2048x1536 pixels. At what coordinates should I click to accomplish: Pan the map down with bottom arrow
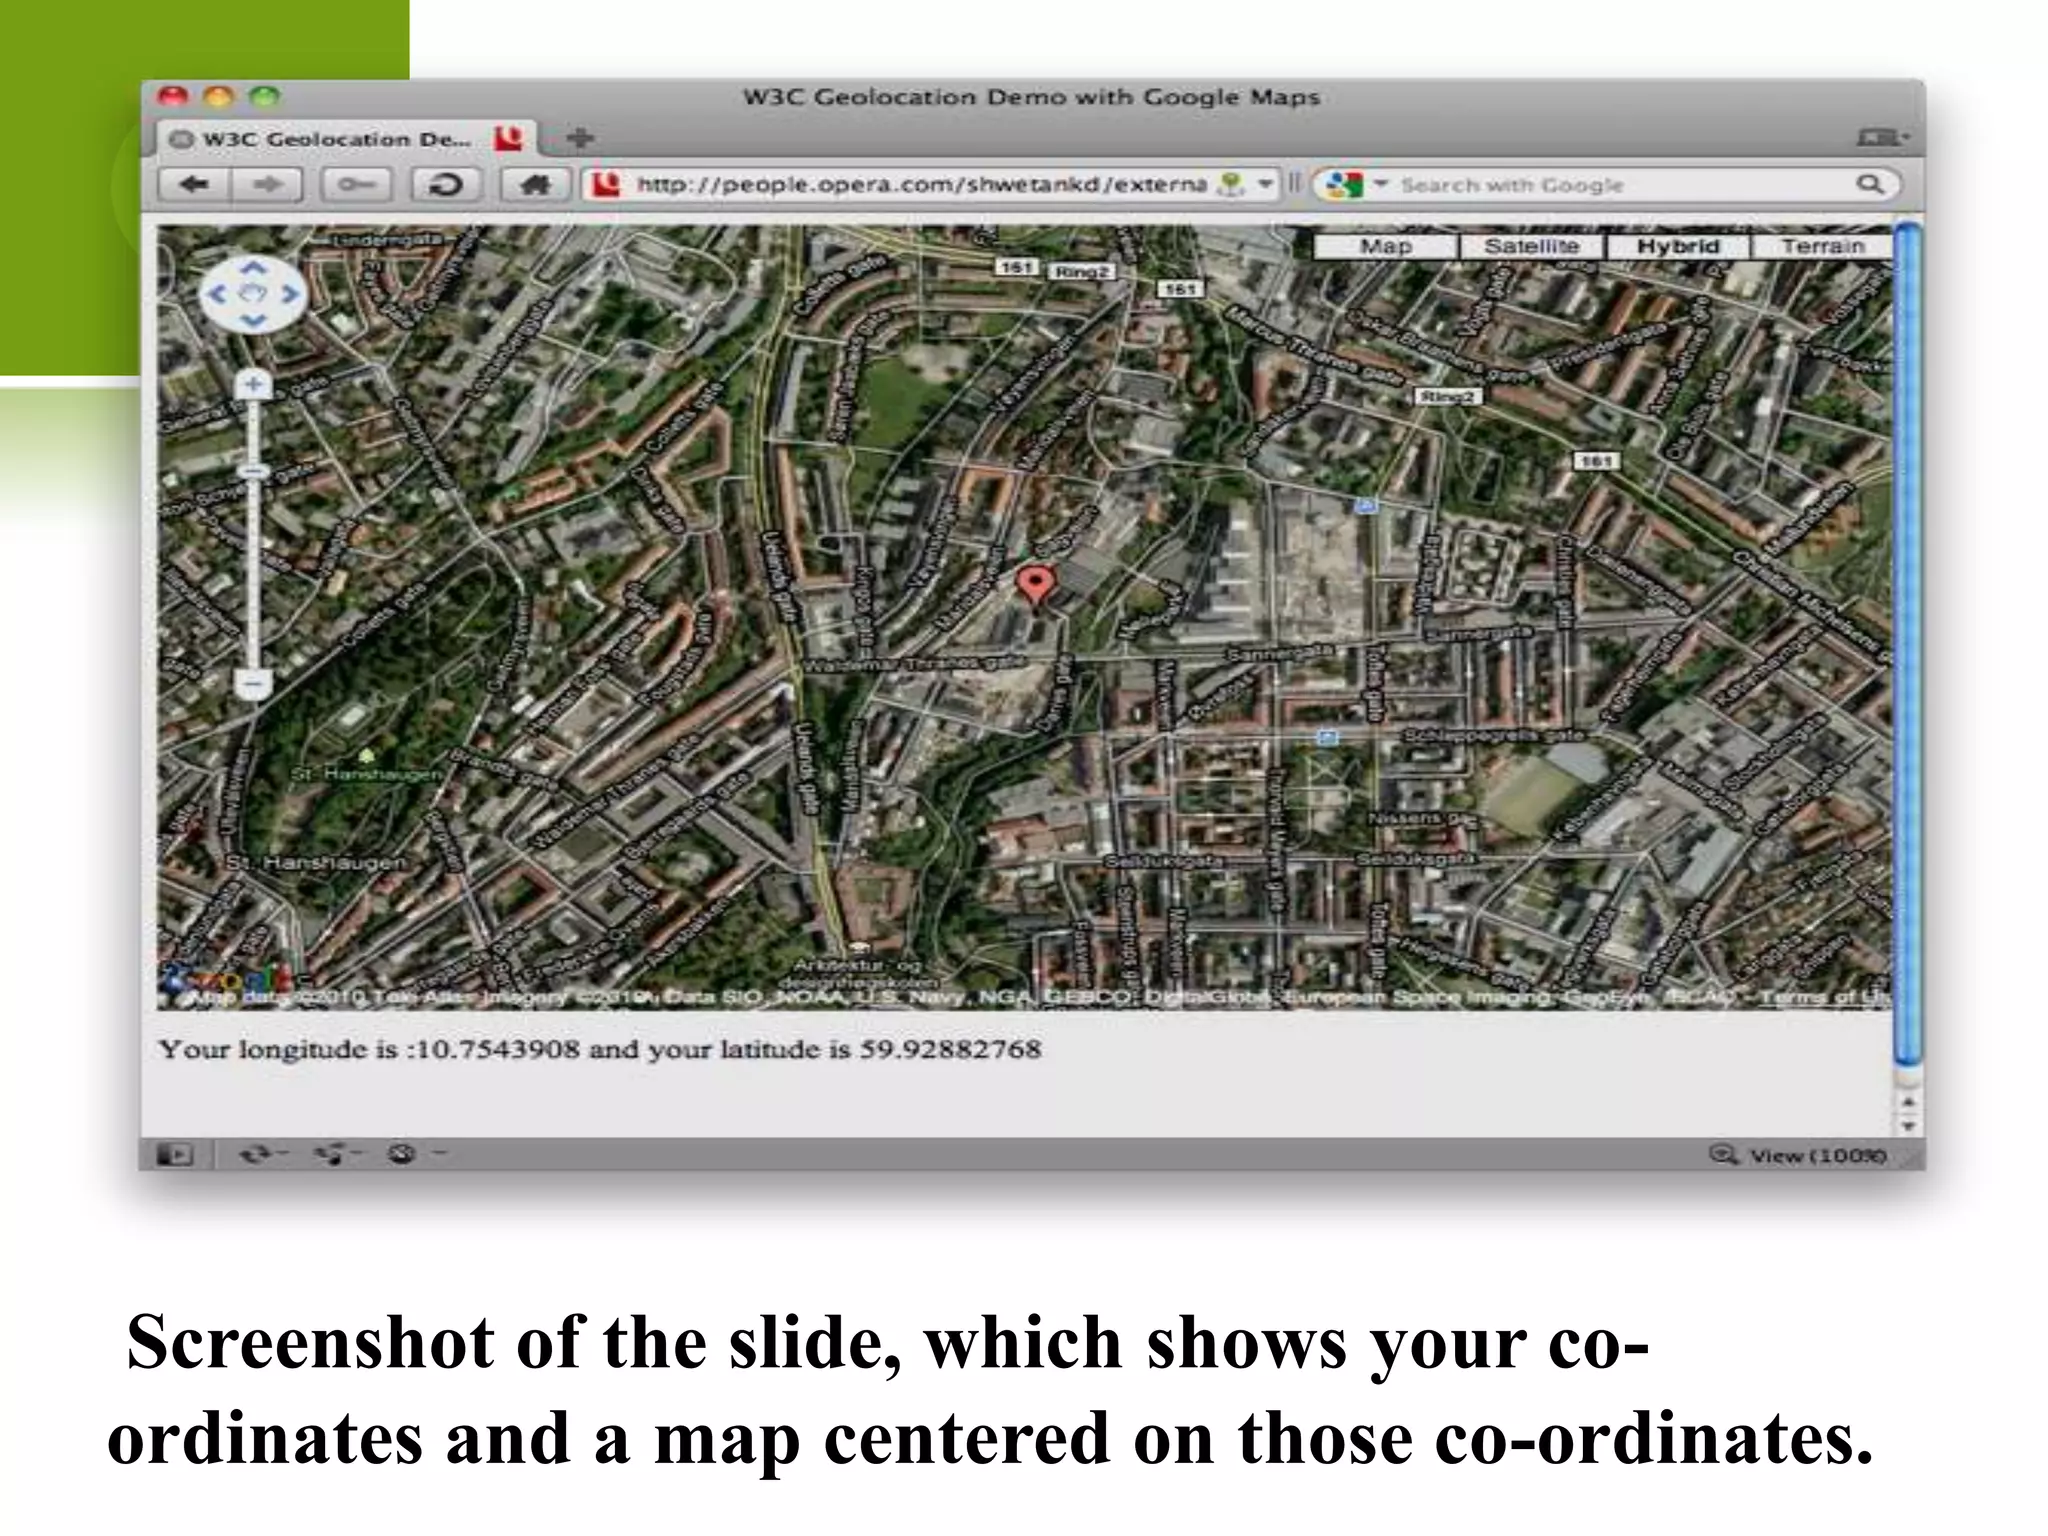click(x=253, y=321)
